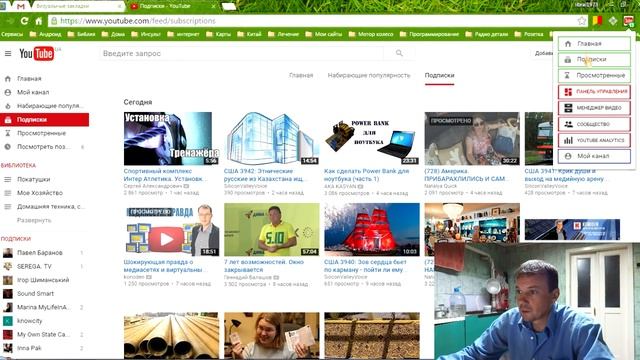Open the Библия bookmarks folder
The width and height of the screenshot is (640, 360).
(81, 34)
